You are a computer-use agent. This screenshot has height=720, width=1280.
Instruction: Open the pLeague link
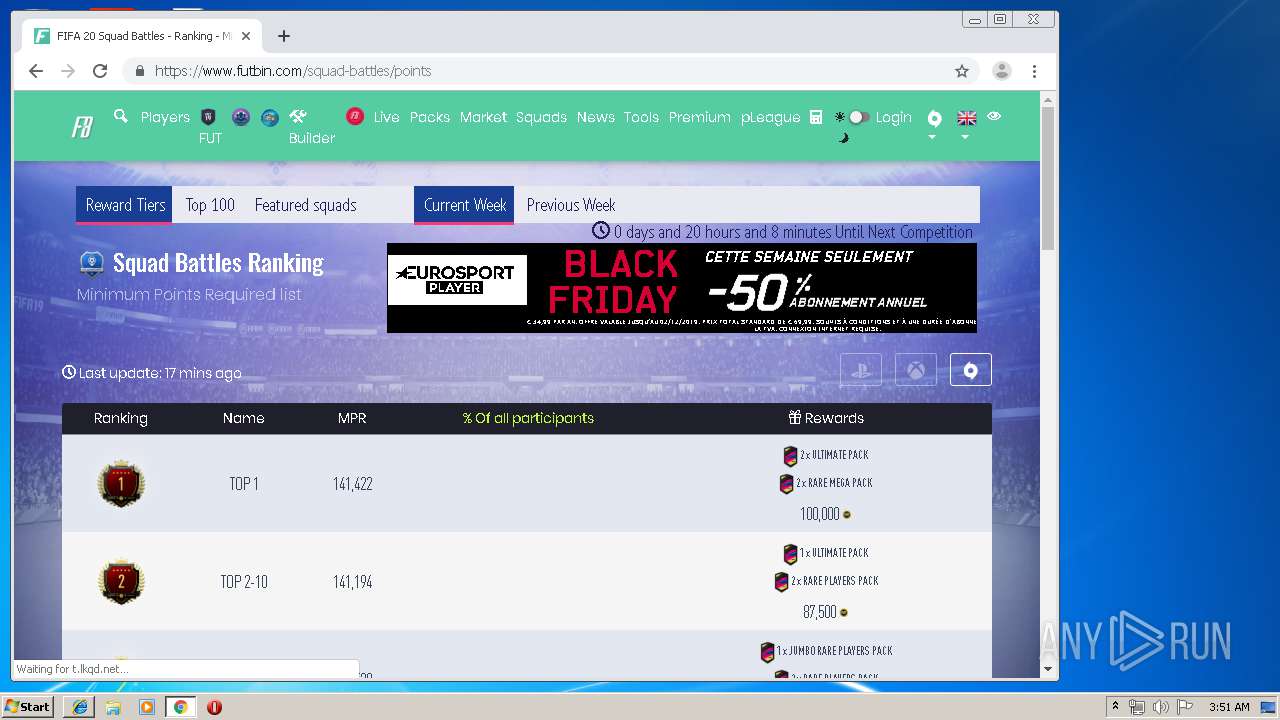[x=770, y=117]
